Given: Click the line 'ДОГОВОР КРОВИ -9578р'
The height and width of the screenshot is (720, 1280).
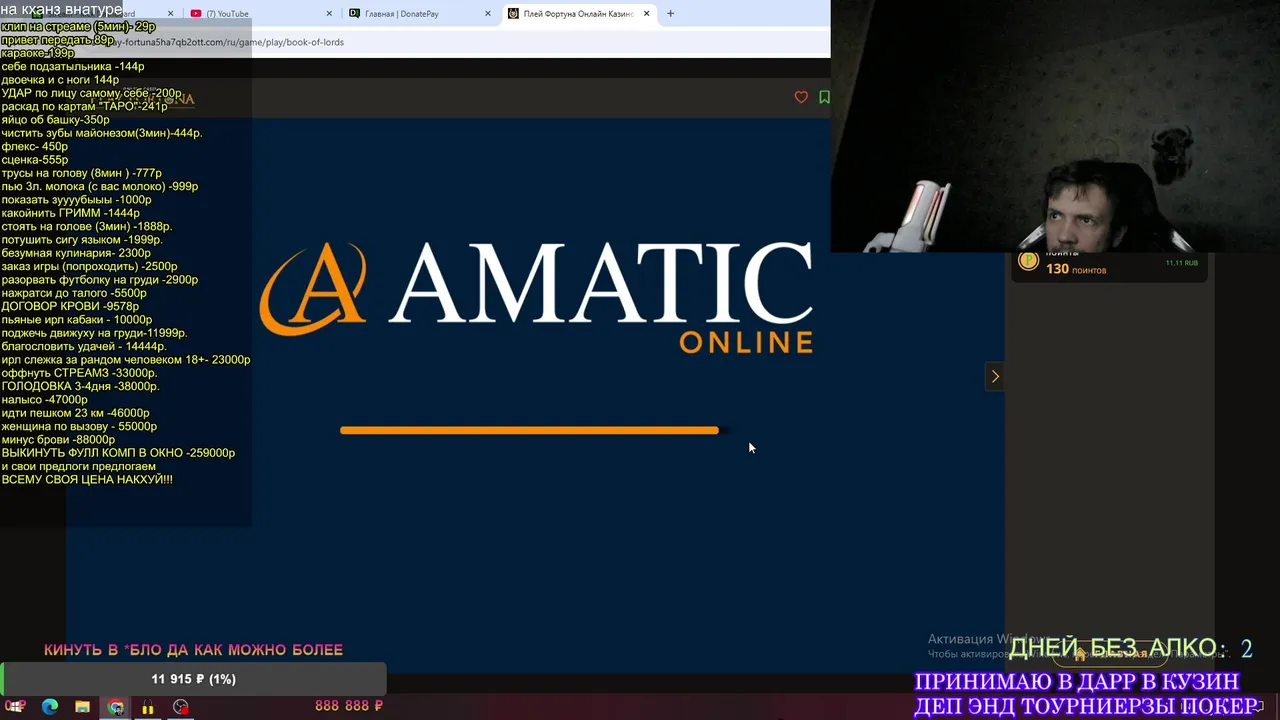Looking at the screenshot, I should [70, 306].
